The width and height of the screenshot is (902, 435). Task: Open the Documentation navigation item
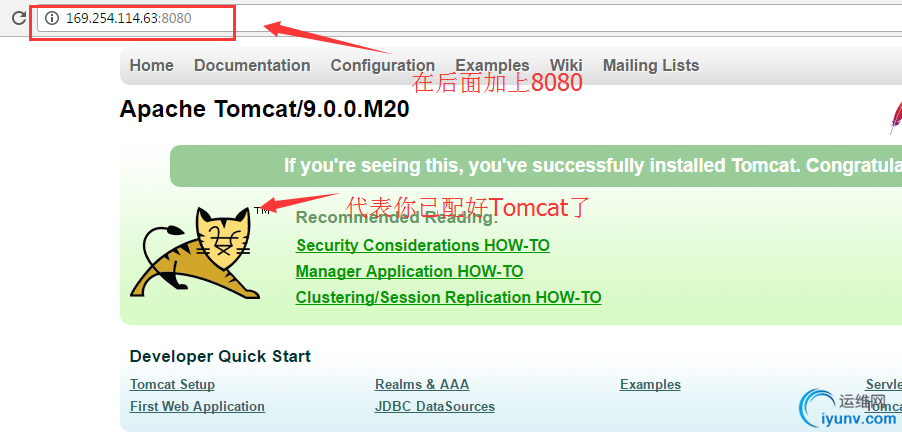(252, 66)
